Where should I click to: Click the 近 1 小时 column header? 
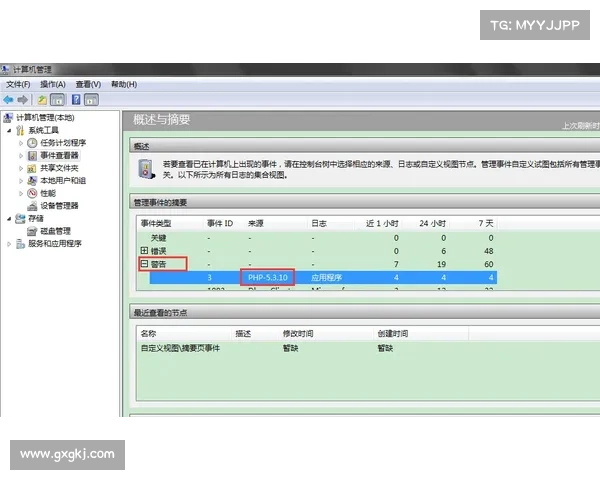pyautogui.click(x=378, y=224)
